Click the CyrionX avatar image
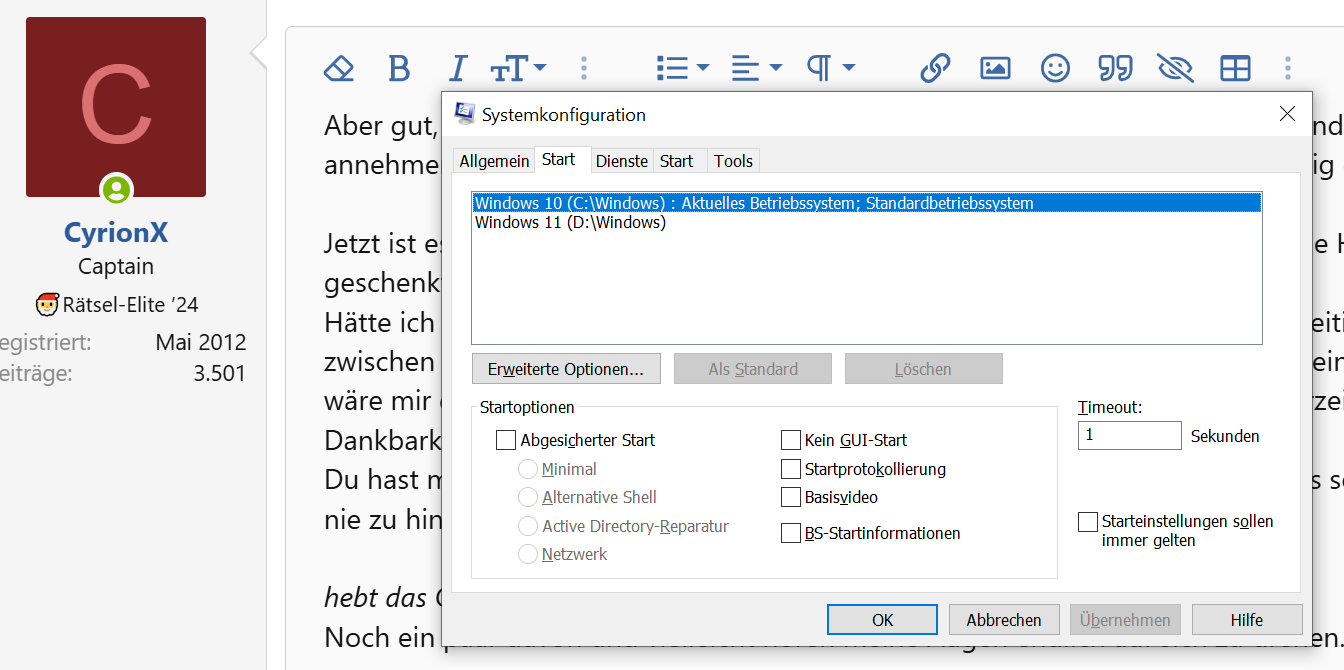 pyautogui.click(x=116, y=107)
